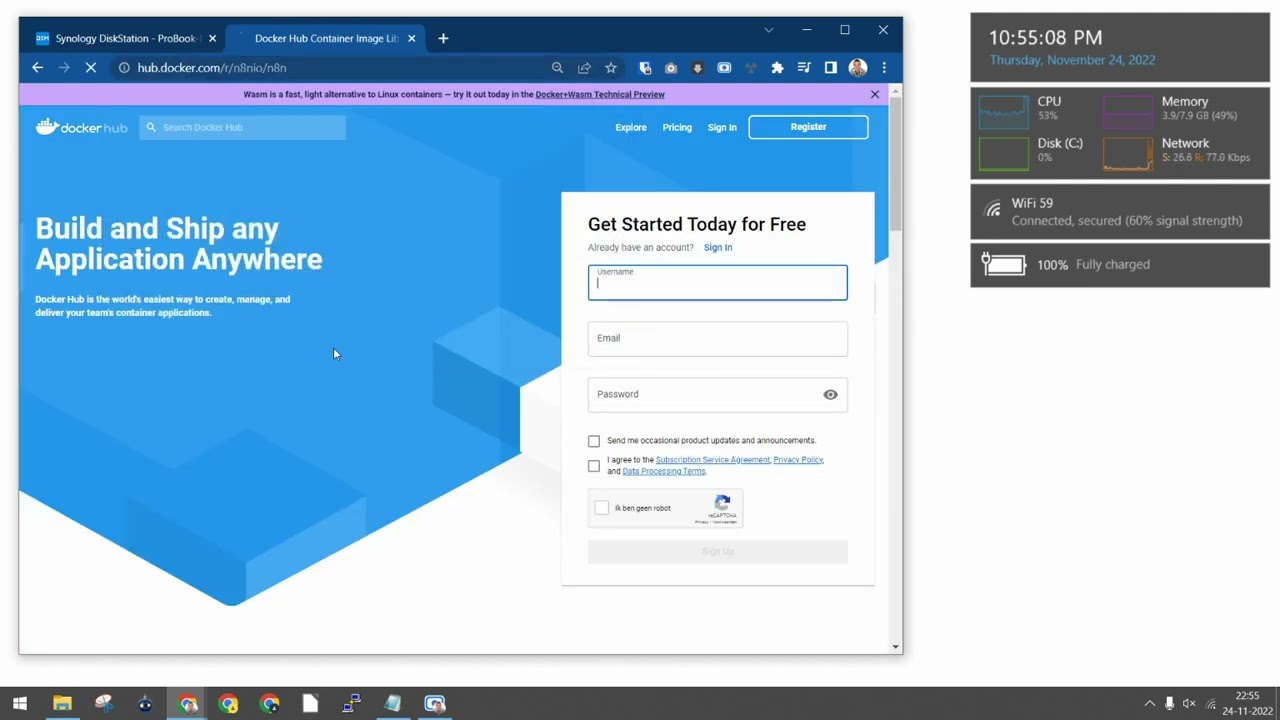Image resolution: width=1280 pixels, height=720 pixels.
Task: Open the blank document icon on the taskbar
Action: tap(310, 703)
